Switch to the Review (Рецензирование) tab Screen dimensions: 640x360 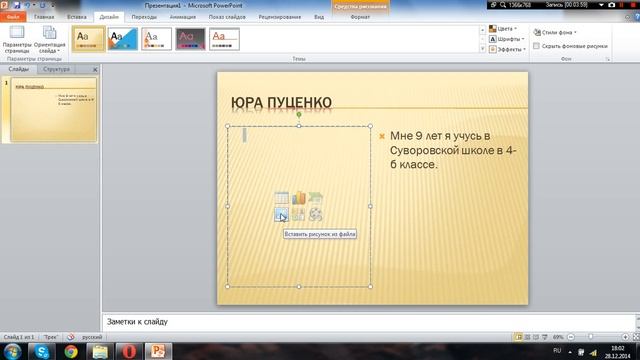[280, 17]
